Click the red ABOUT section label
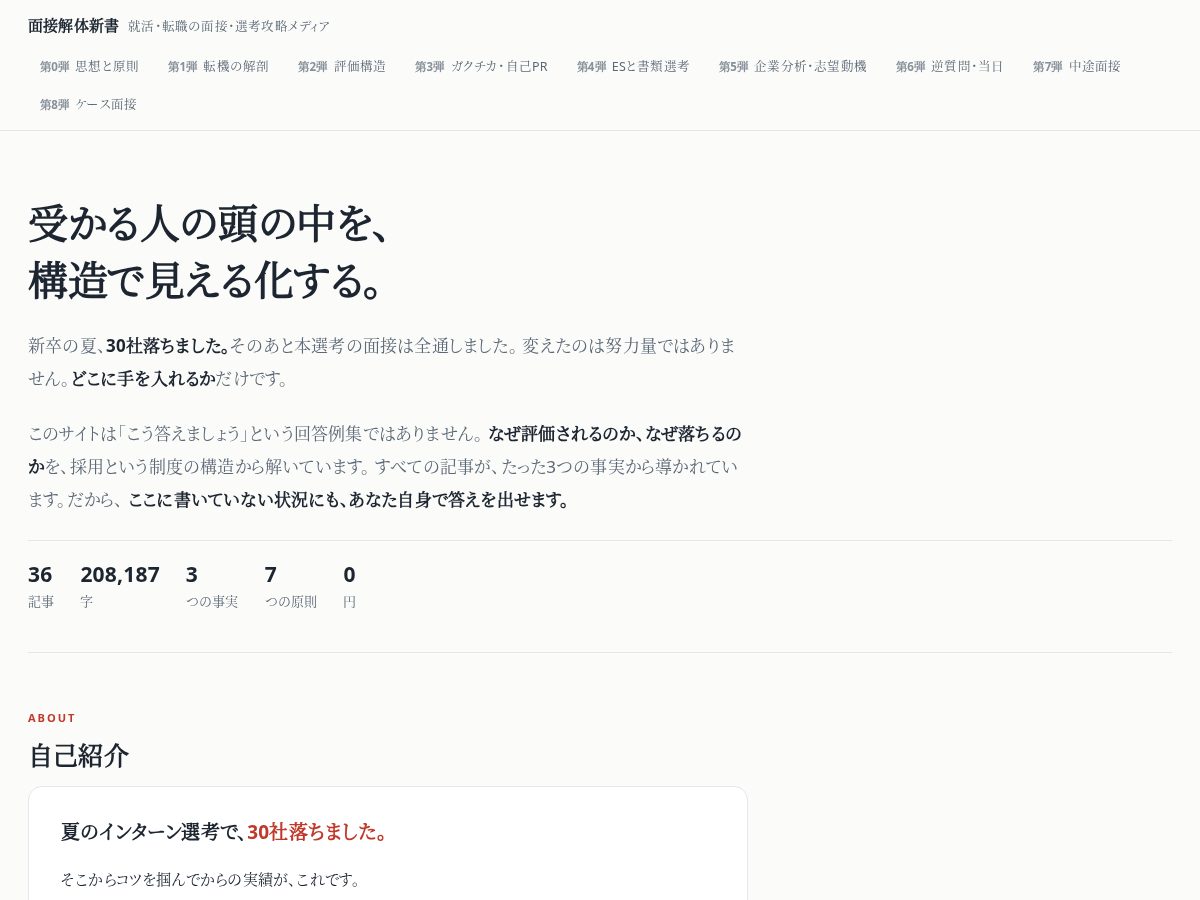Image resolution: width=1200 pixels, height=900 pixels. pyautogui.click(x=52, y=718)
